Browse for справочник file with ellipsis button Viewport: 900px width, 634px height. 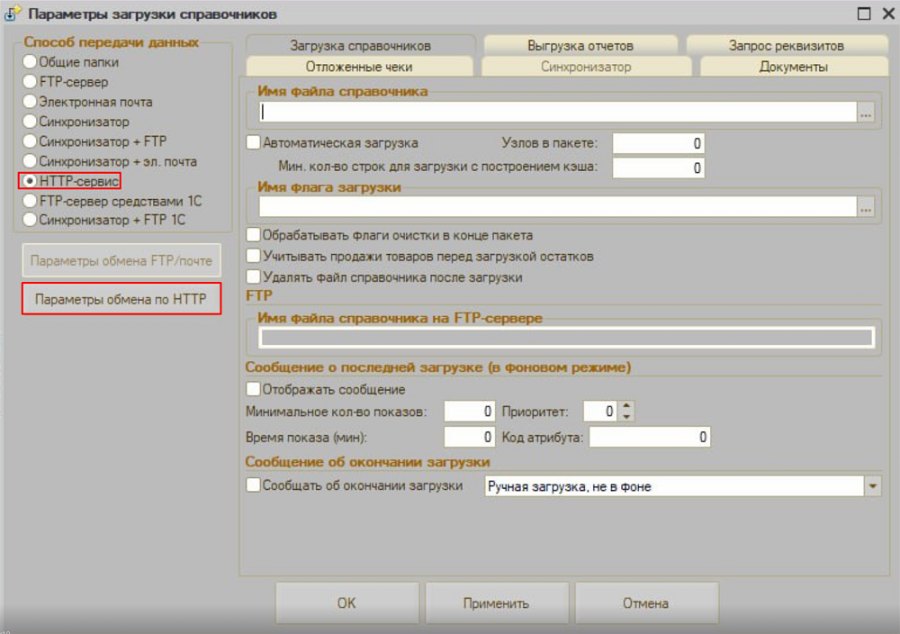(x=866, y=112)
